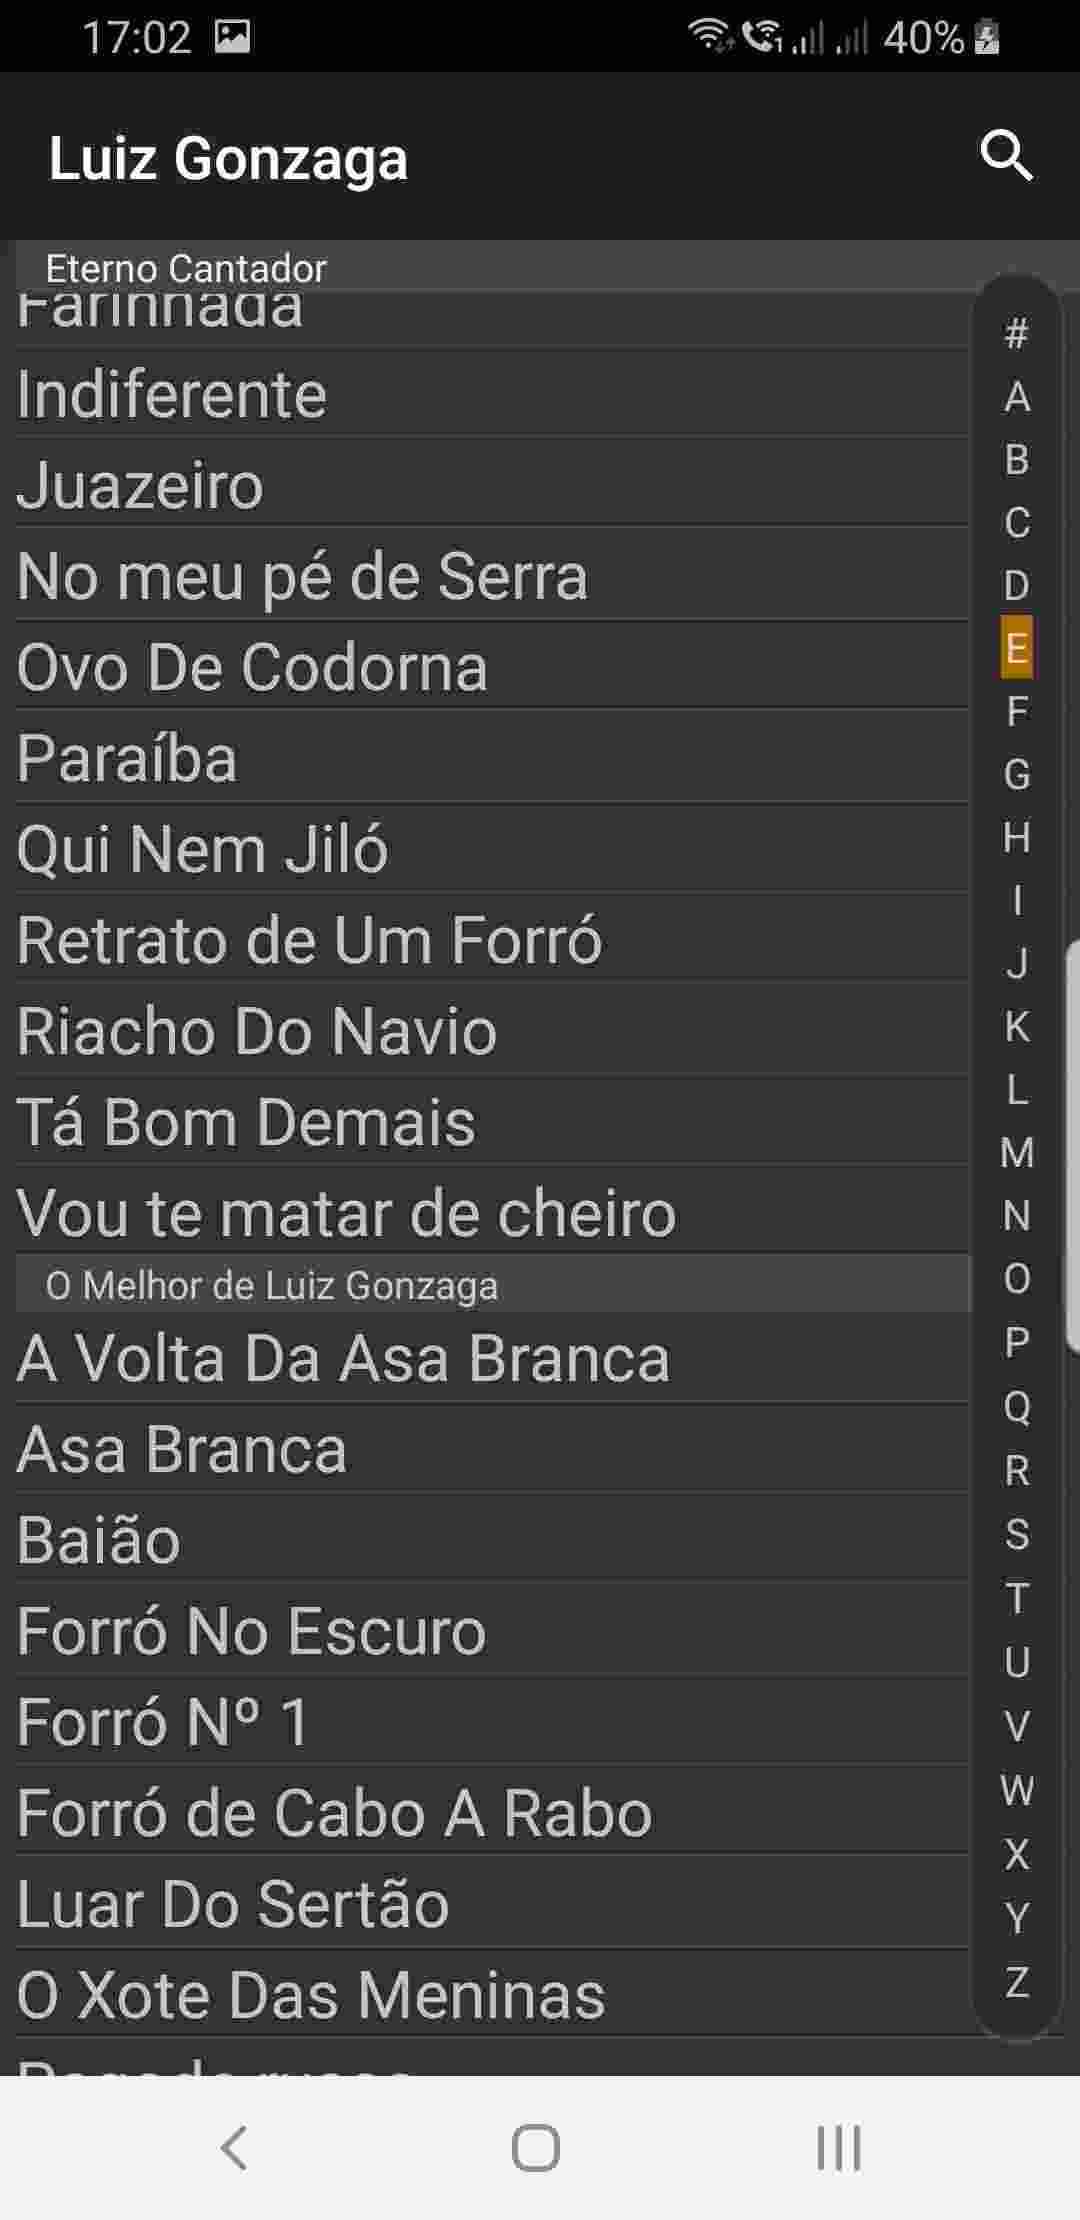Select Qui Nem Jiló from list
1080x2220 pixels.
pos(202,849)
